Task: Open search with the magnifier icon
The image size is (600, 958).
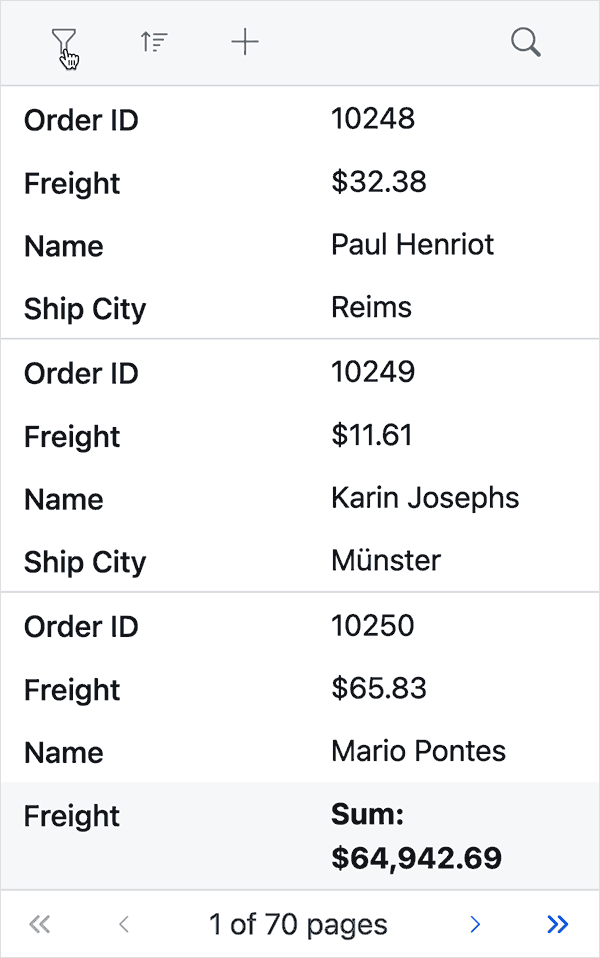Action: 525,42
